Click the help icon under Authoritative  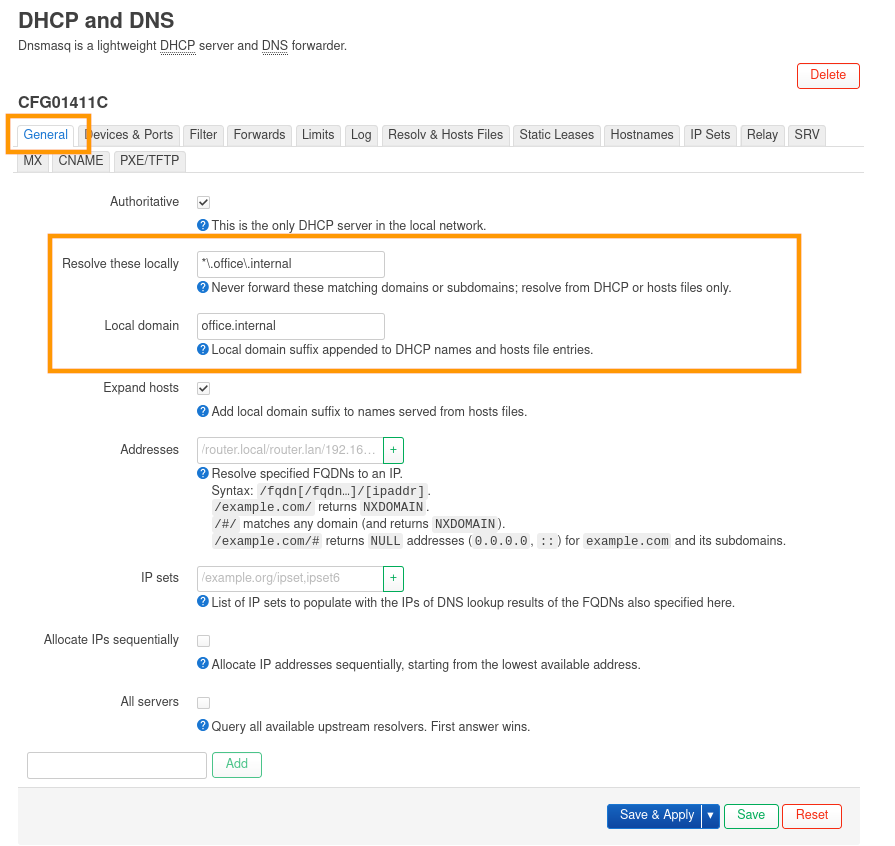pyautogui.click(x=203, y=226)
